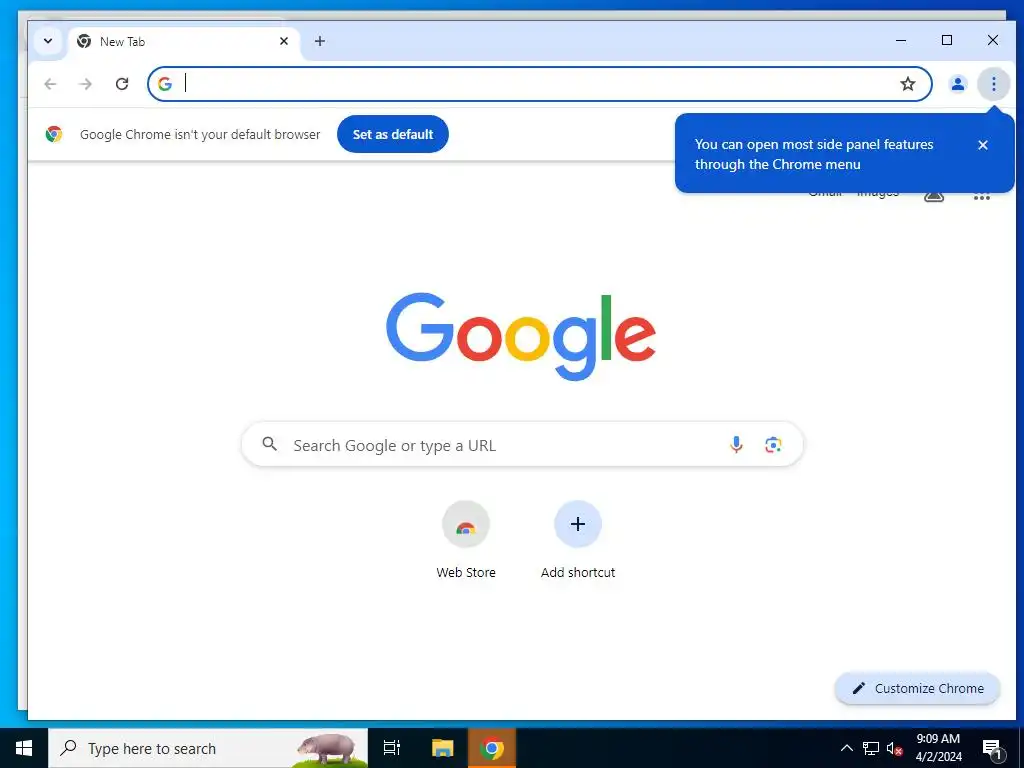The width and height of the screenshot is (1024, 768).
Task: Open the tab search dropdown arrow
Action: 48,41
